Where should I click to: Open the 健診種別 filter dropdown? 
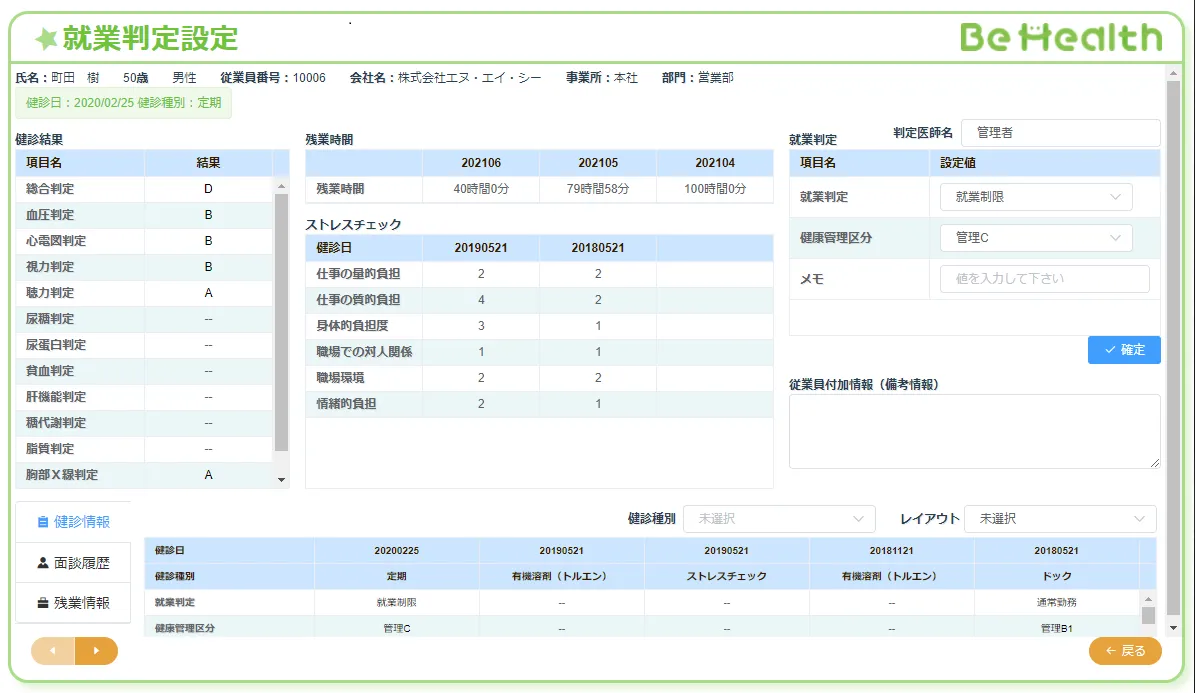(x=779, y=519)
